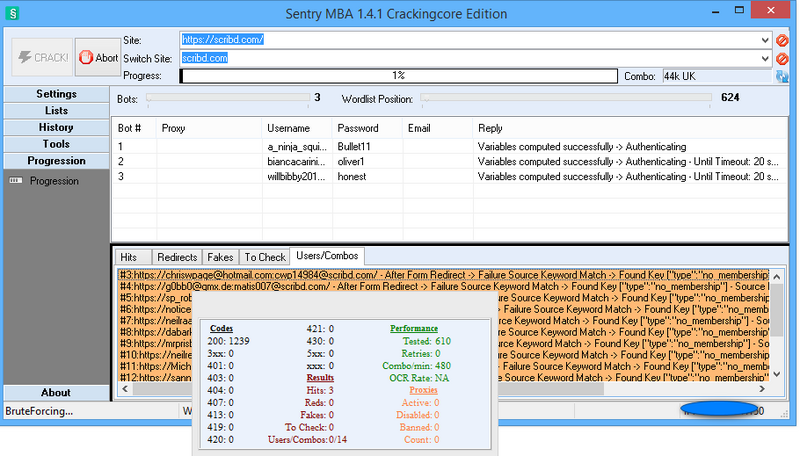The height and width of the screenshot is (456, 800).
Task: Clear the Switch Site field with red icon
Action: tap(782, 59)
